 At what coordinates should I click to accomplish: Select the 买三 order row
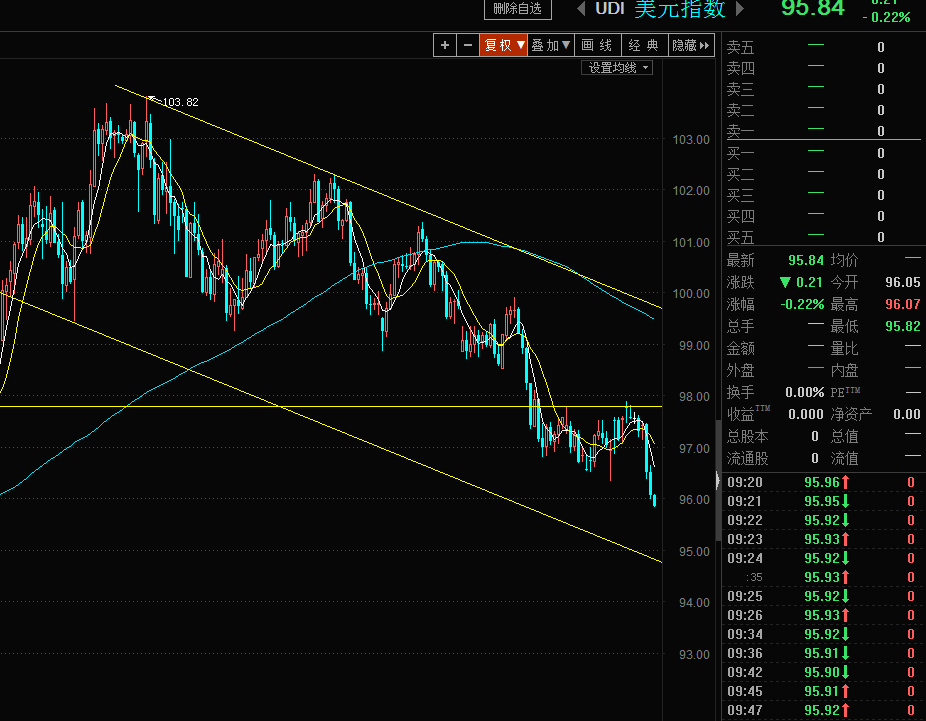pyautogui.click(x=823, y=195)
